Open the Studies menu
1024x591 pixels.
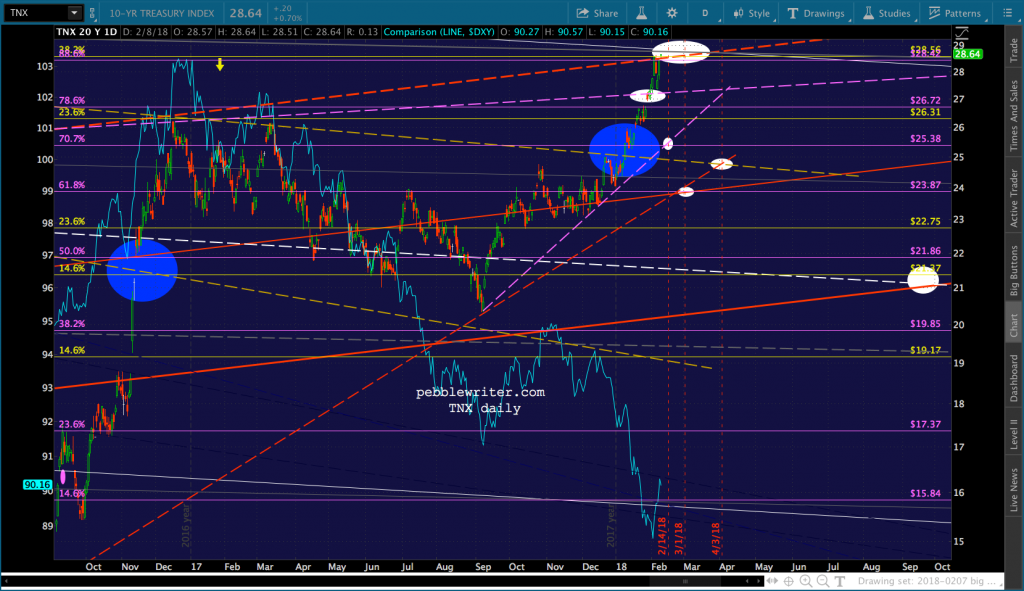(x=887, y=13)
